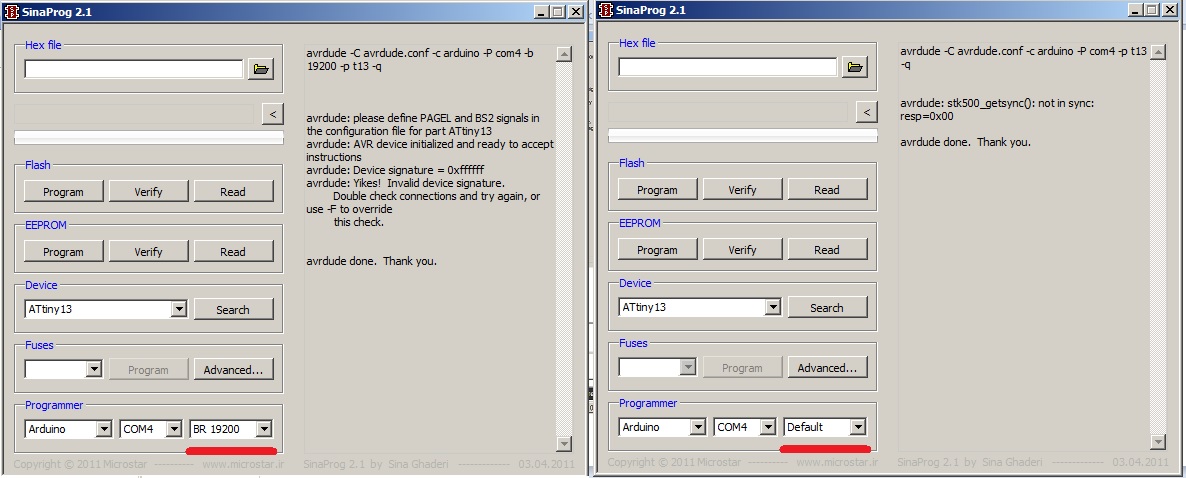Click scroll up arrow in right window output log
Image resolution: width=1186 pixels, height=478 pixels.
click(1158, 52)
